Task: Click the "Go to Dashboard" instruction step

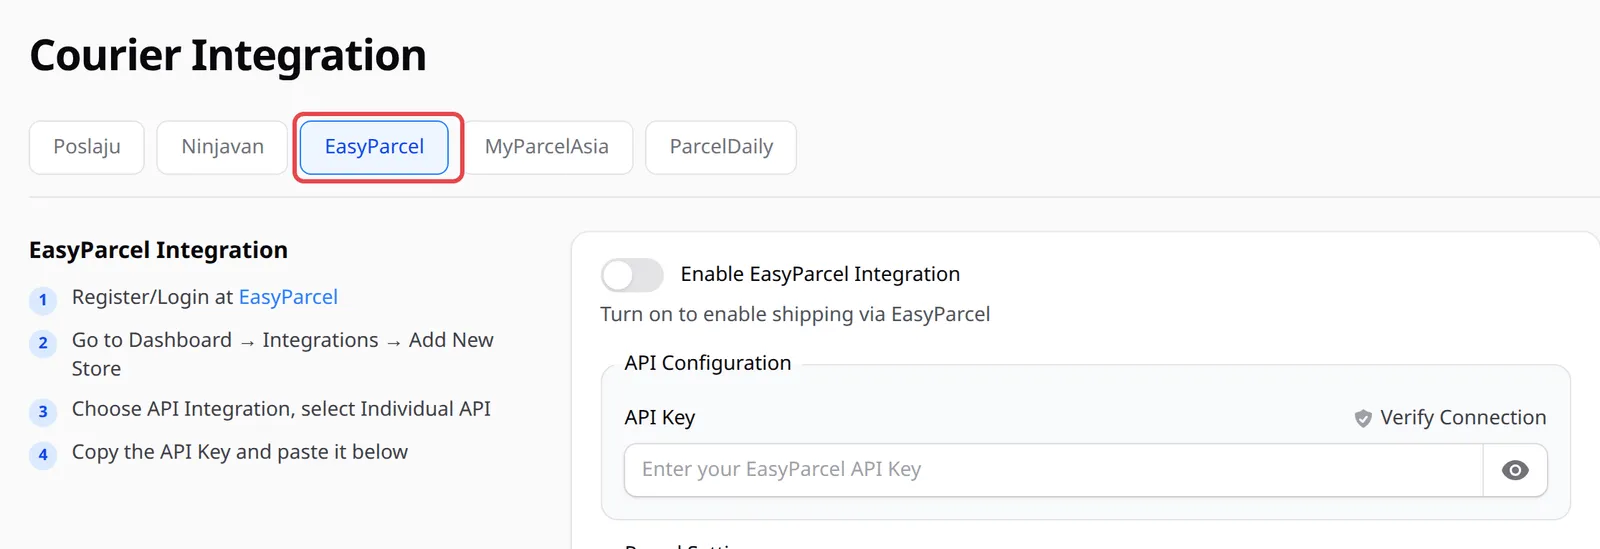Action: [283, 354]
